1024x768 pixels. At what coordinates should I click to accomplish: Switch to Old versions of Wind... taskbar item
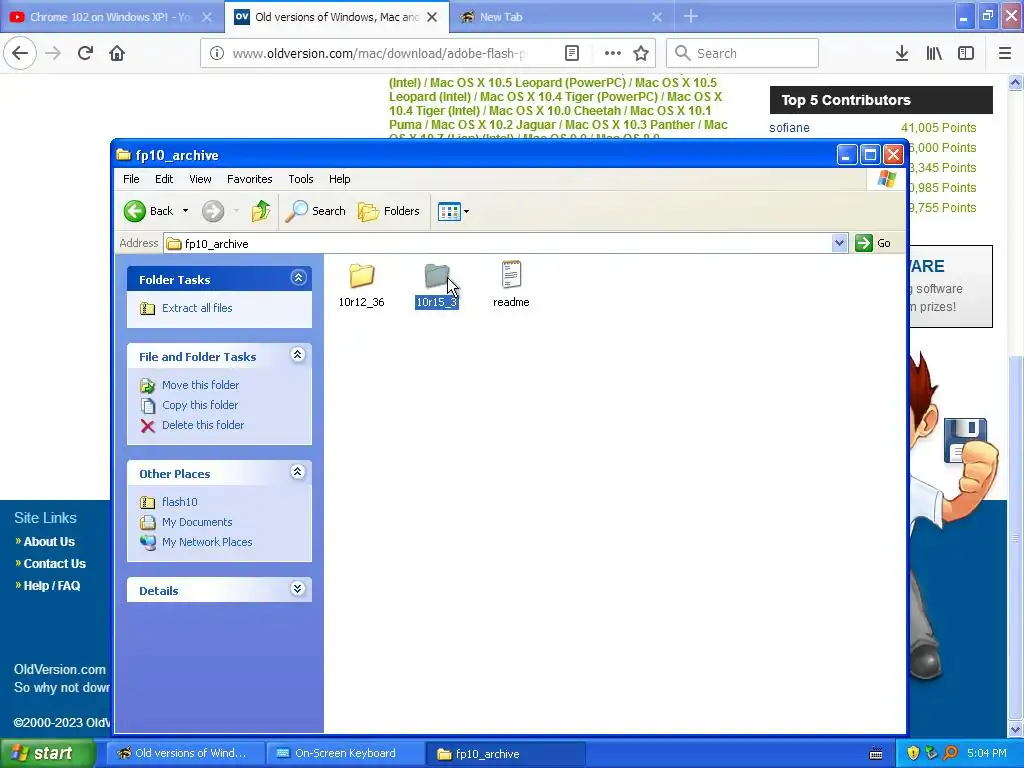186,754
